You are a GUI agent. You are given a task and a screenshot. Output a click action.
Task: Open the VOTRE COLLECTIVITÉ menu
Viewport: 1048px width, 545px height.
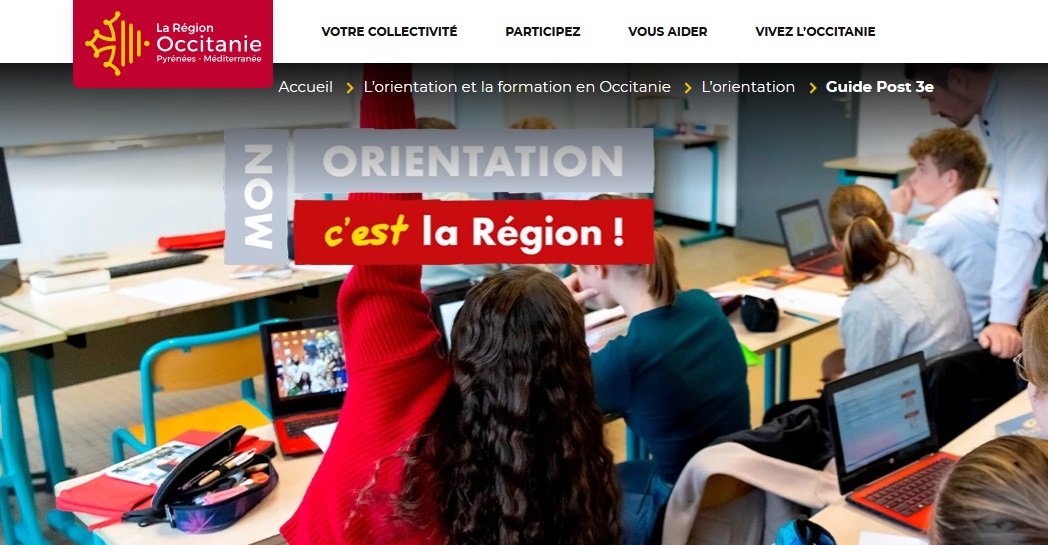[389, 31]
